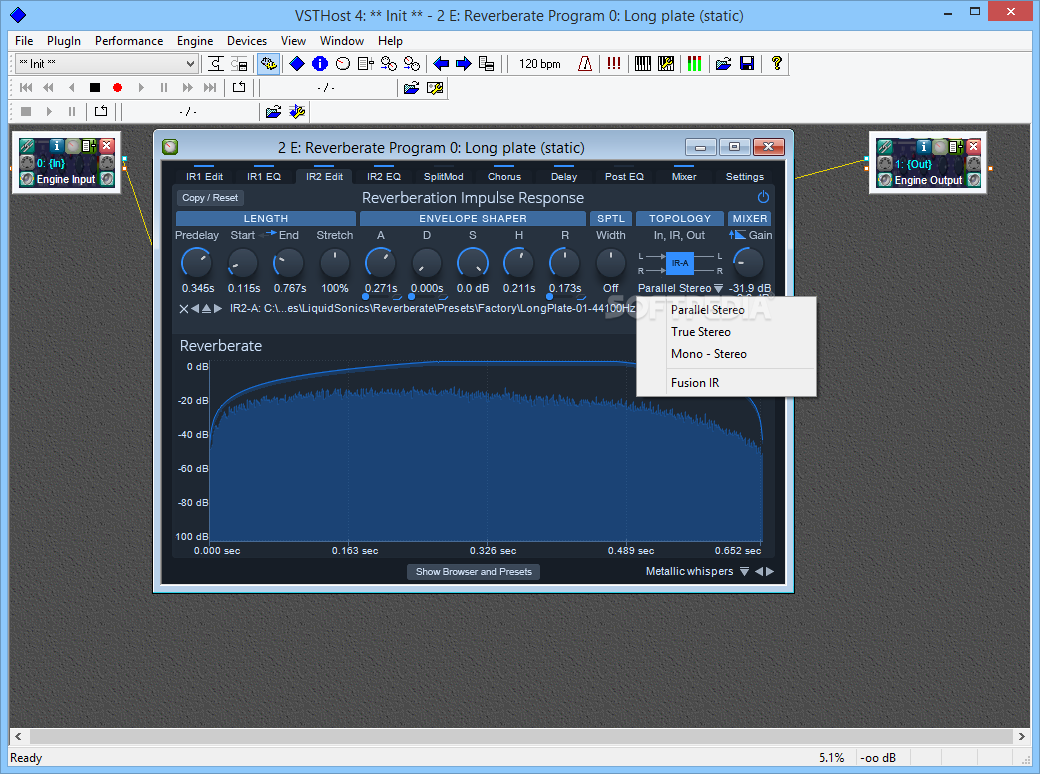Open the piano keyboard bar icon
The image size is (1040, 774).
[643, 64]
